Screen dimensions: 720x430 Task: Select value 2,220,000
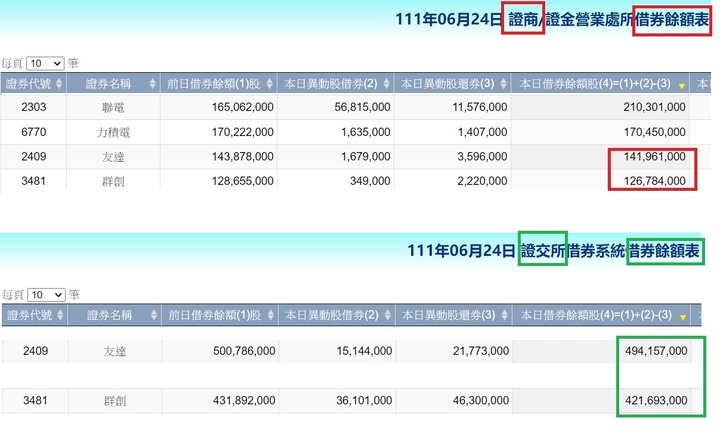(482, 181)
